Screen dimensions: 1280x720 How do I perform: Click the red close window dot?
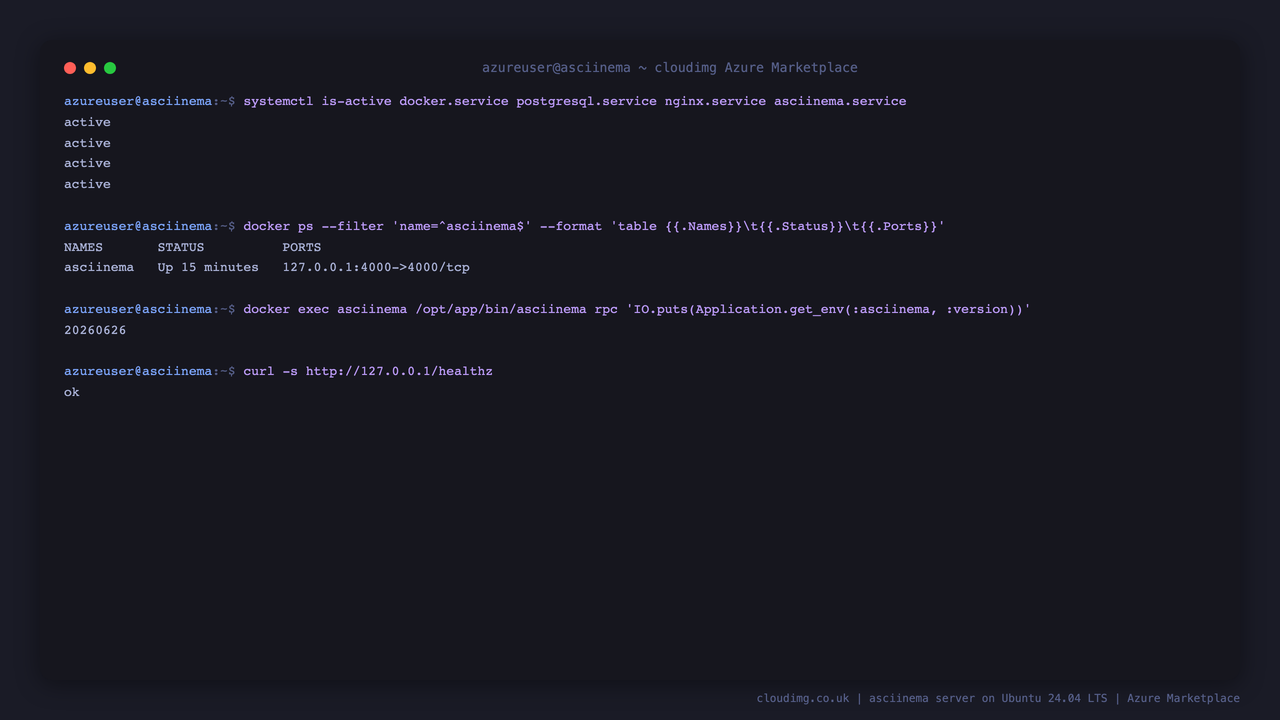tap(70, 68)
